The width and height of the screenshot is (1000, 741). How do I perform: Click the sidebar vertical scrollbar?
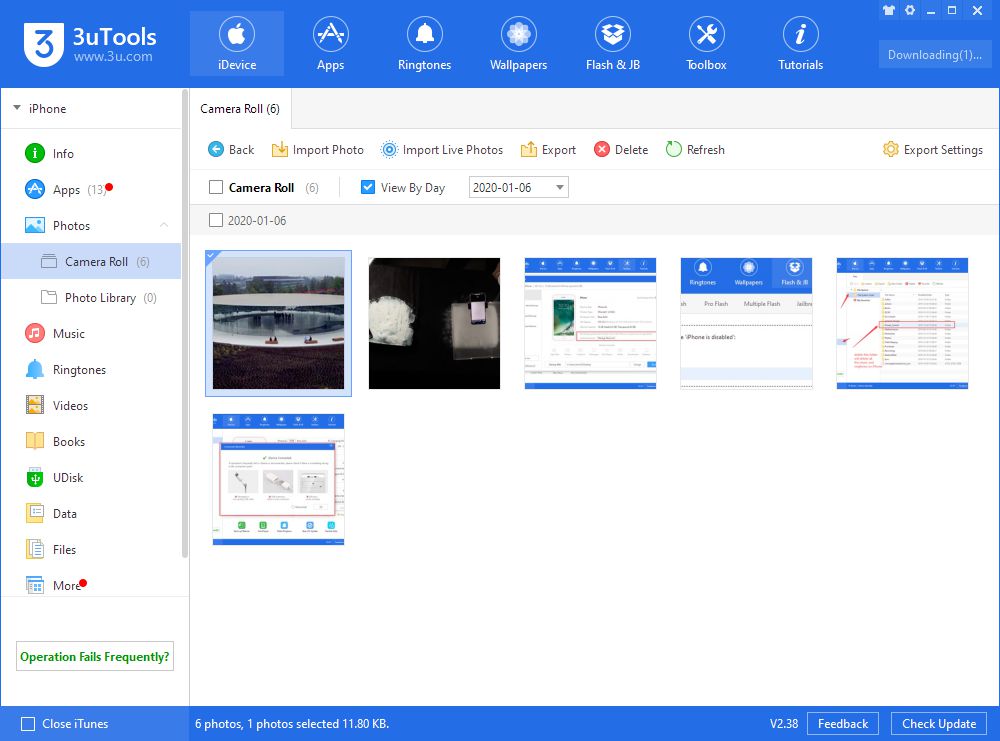click(185, 324)
